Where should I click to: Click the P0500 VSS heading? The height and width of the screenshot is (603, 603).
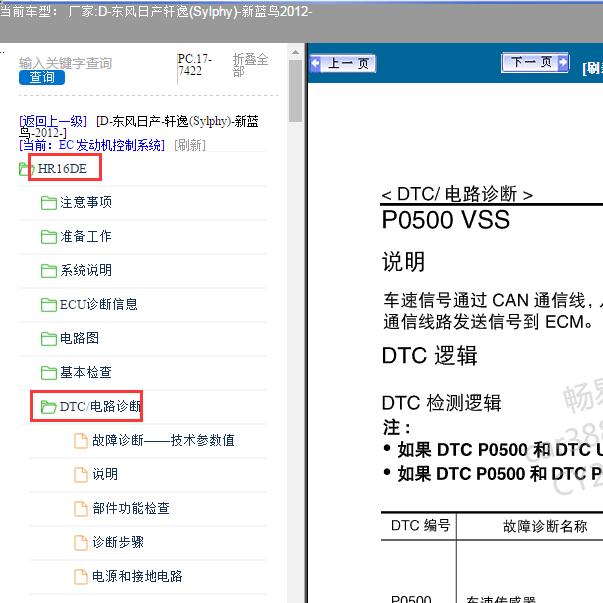[445, 220]
